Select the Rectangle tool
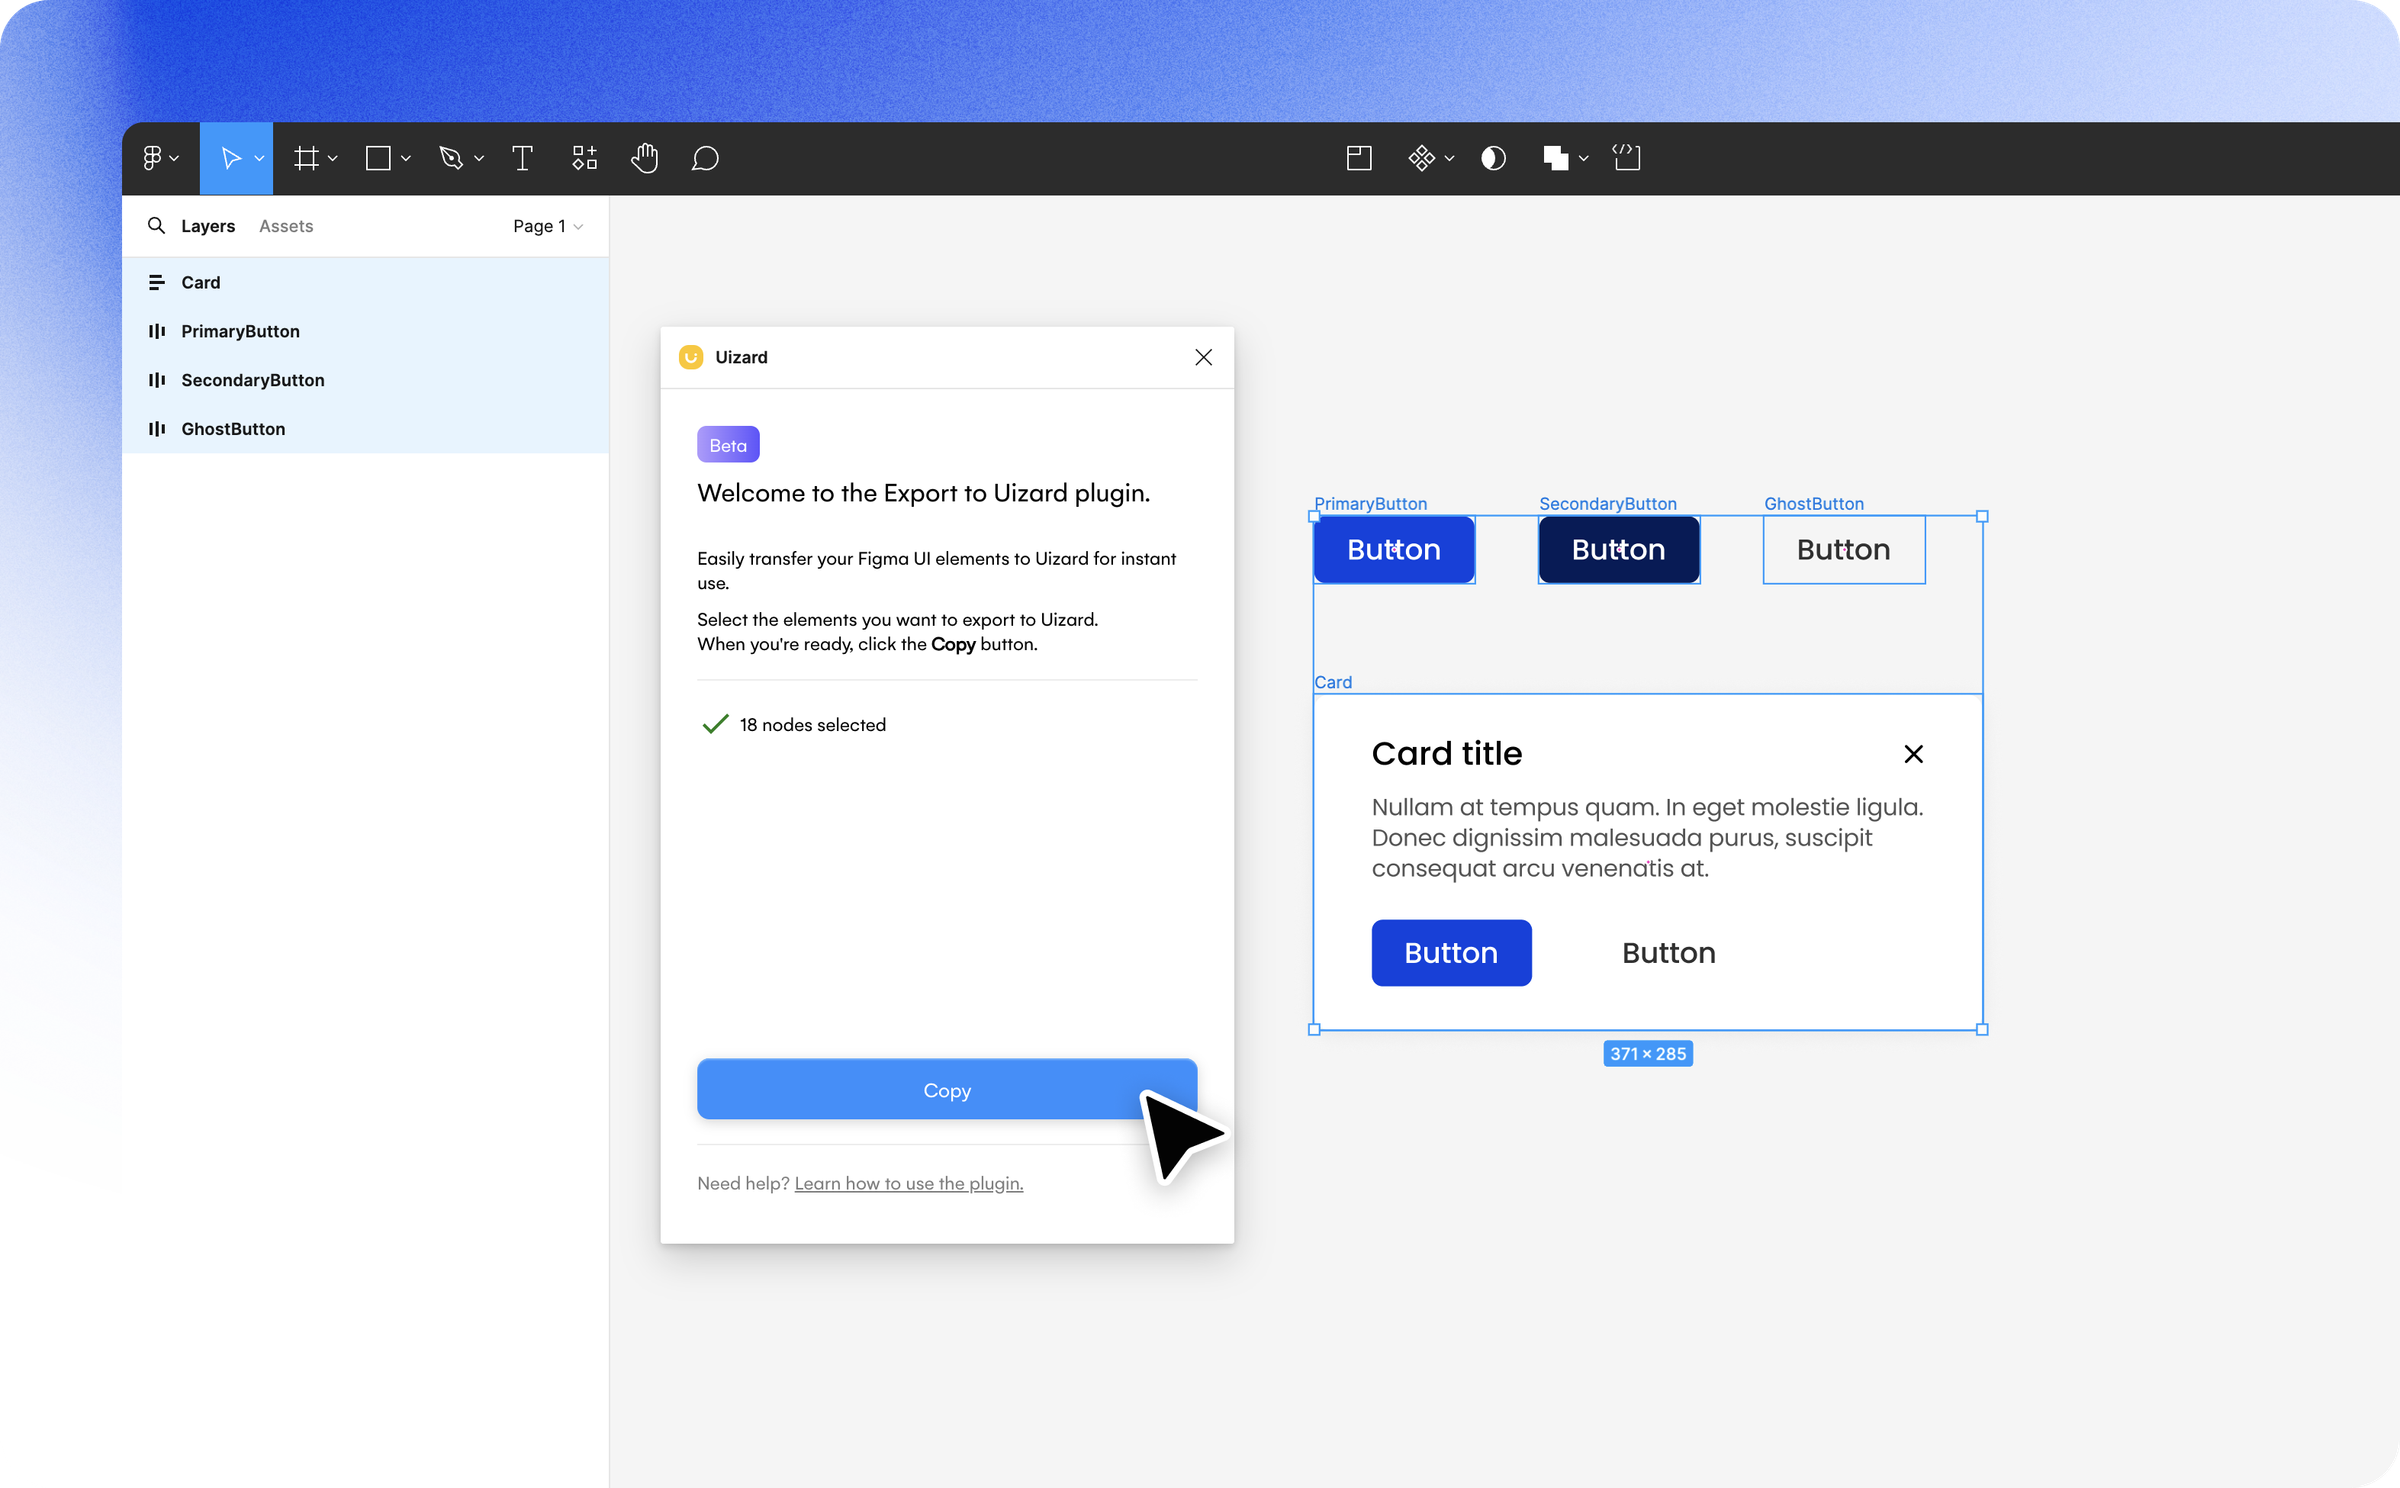Screen dimensions: 2400x1488 (x=378, y=158)
